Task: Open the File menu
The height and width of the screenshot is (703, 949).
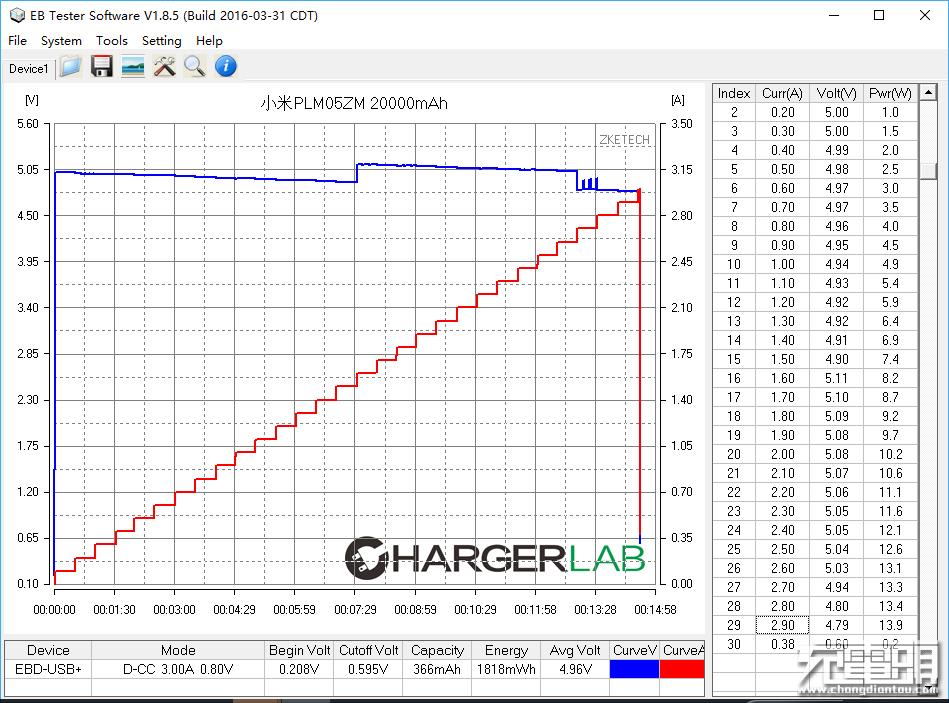Action: pyautogui.click(x=17, y=41)
